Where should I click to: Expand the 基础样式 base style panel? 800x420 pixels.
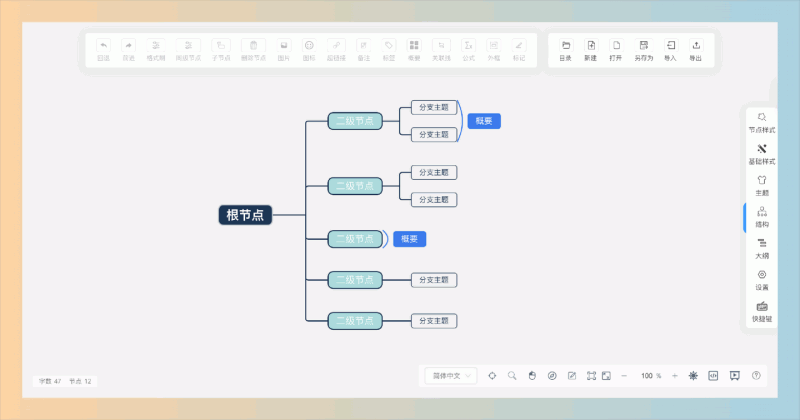(762, 154)
